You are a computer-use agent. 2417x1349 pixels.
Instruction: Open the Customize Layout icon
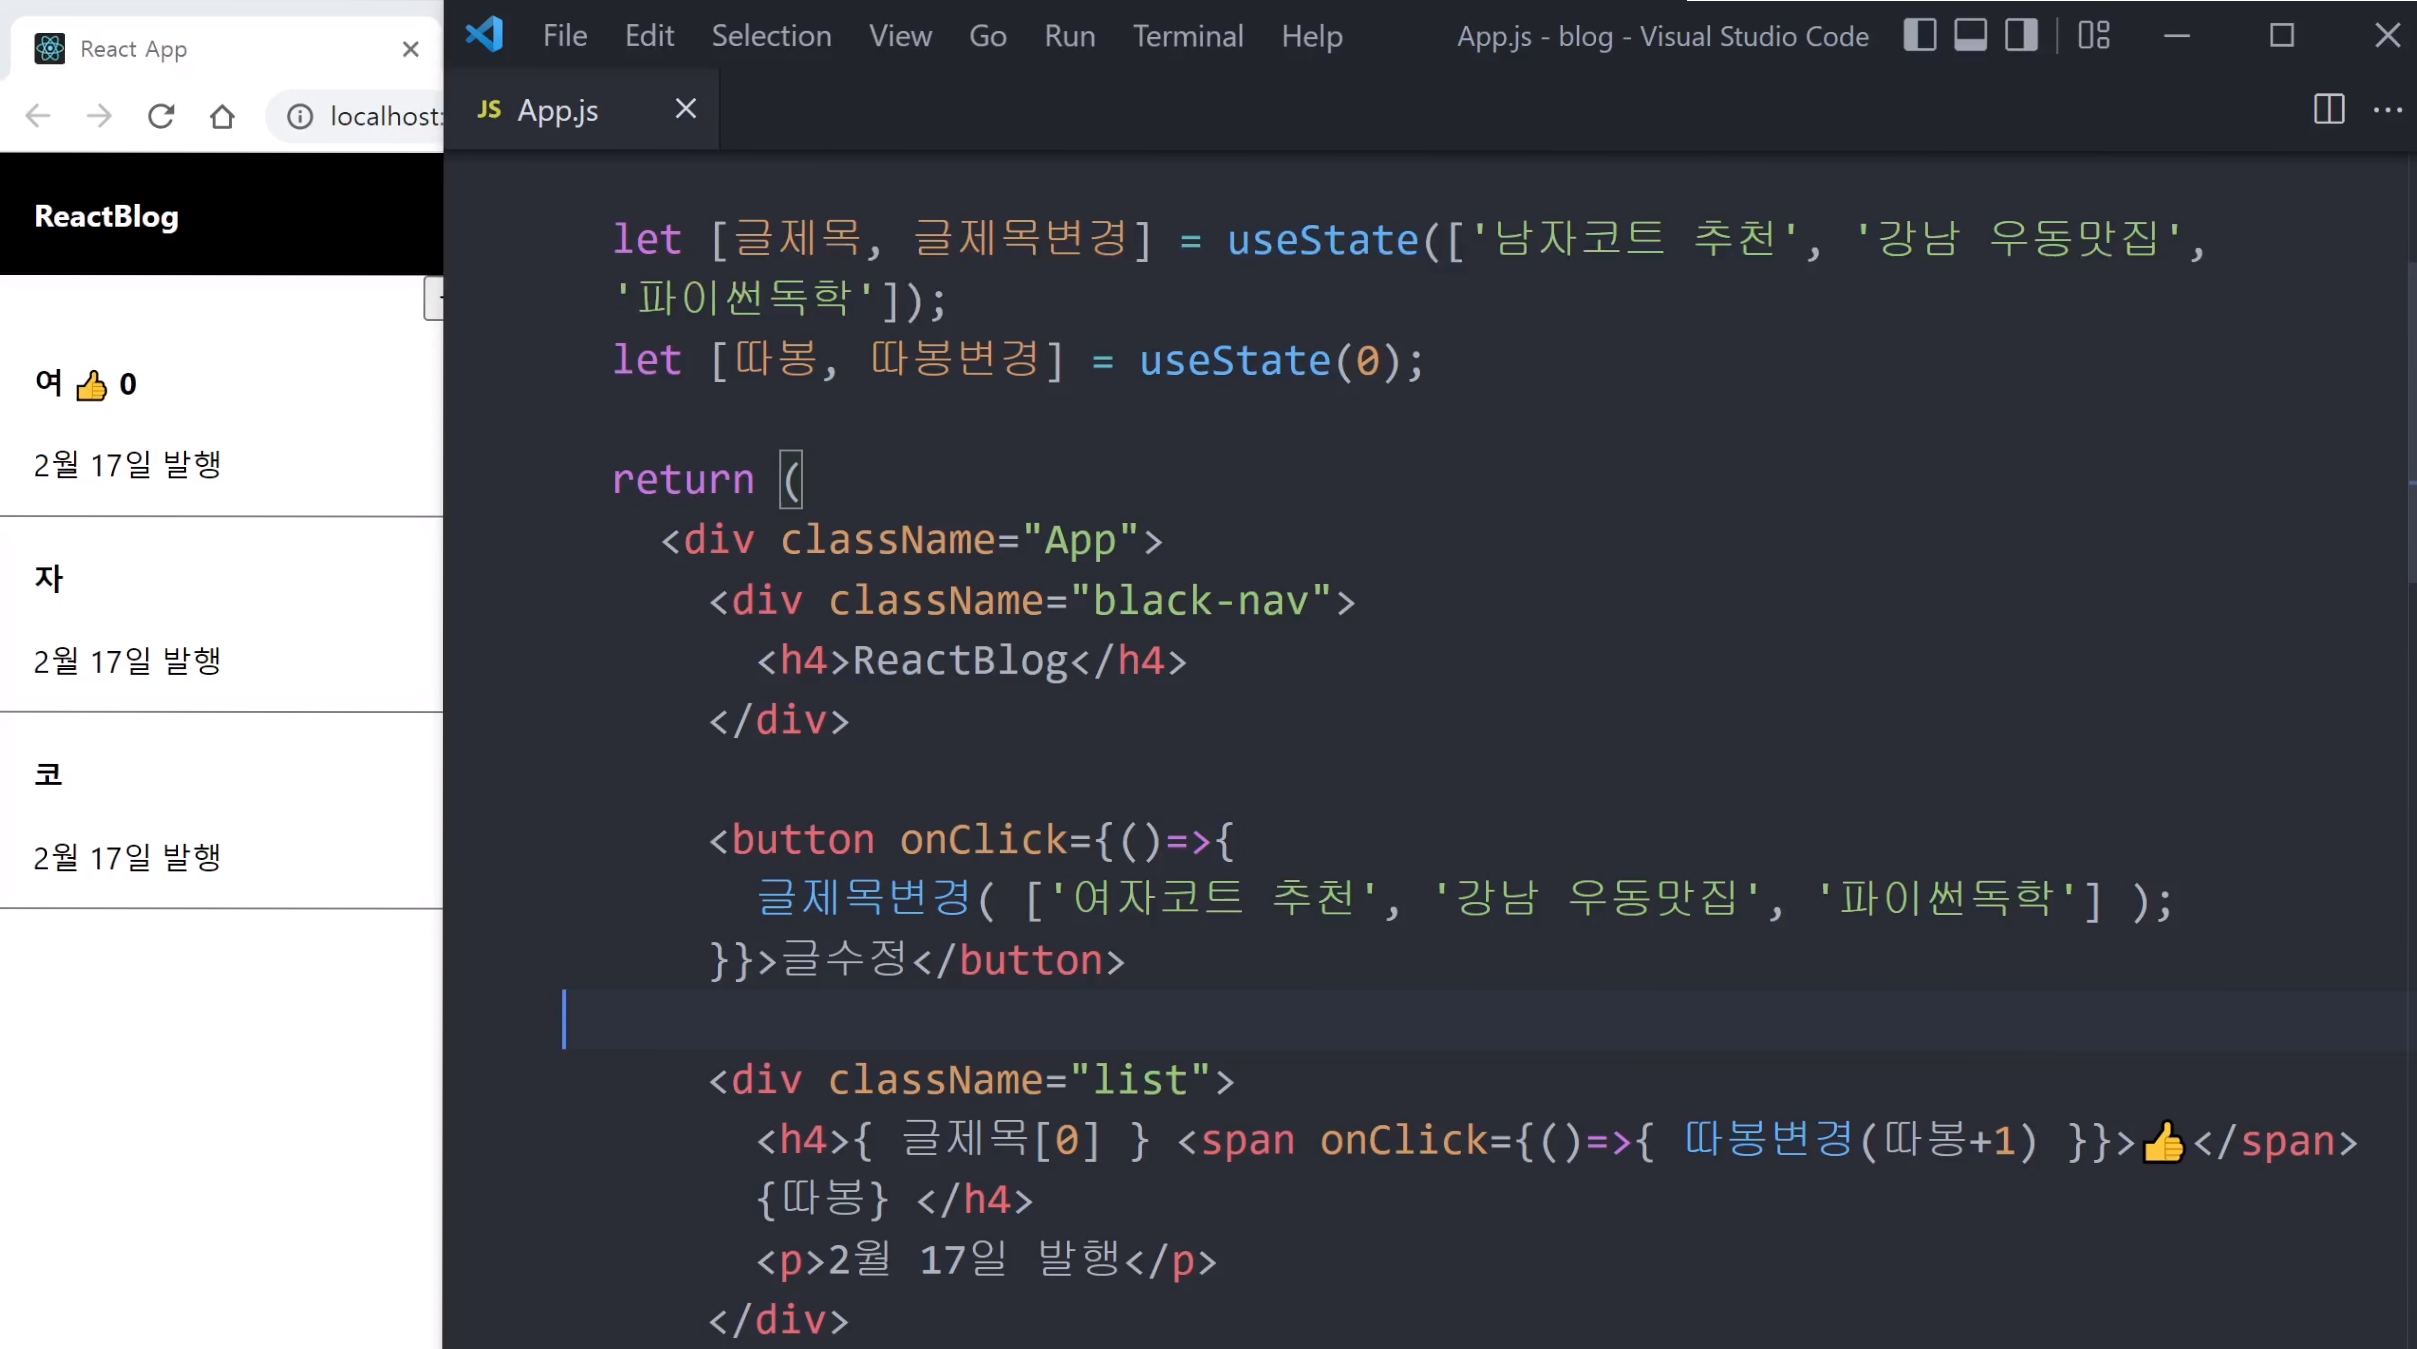click(2093, 36)
